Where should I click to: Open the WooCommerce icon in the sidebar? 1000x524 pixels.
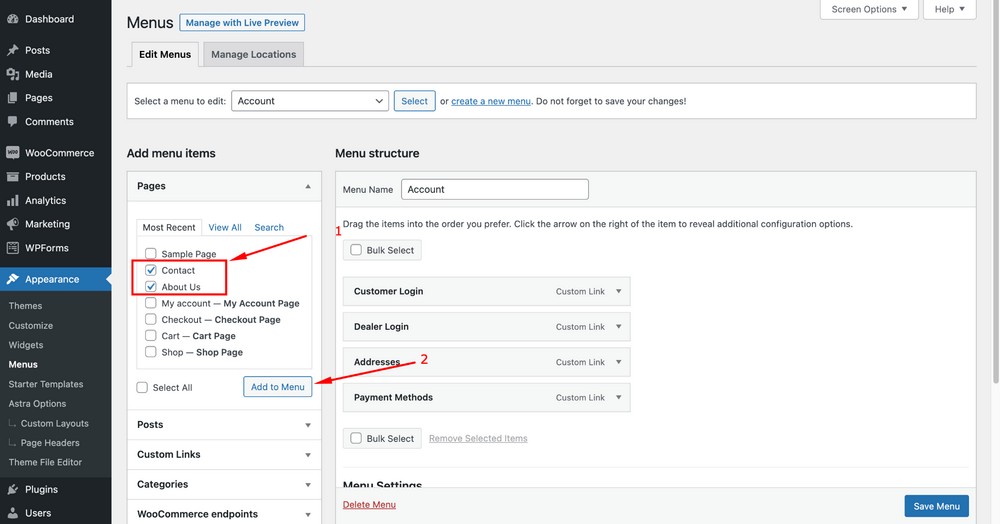point(12,153)
